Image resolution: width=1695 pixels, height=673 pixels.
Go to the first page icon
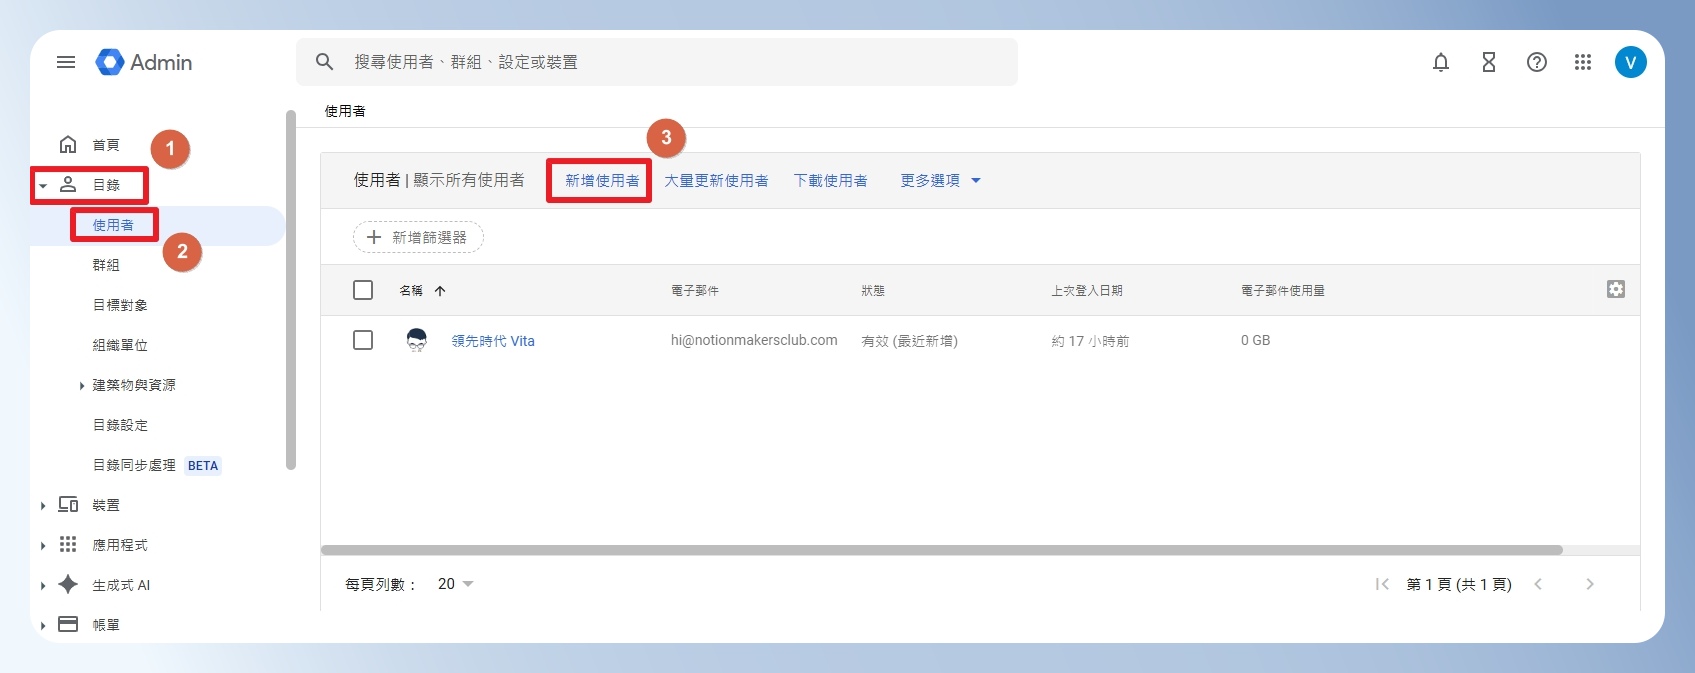coord(1382,584)
